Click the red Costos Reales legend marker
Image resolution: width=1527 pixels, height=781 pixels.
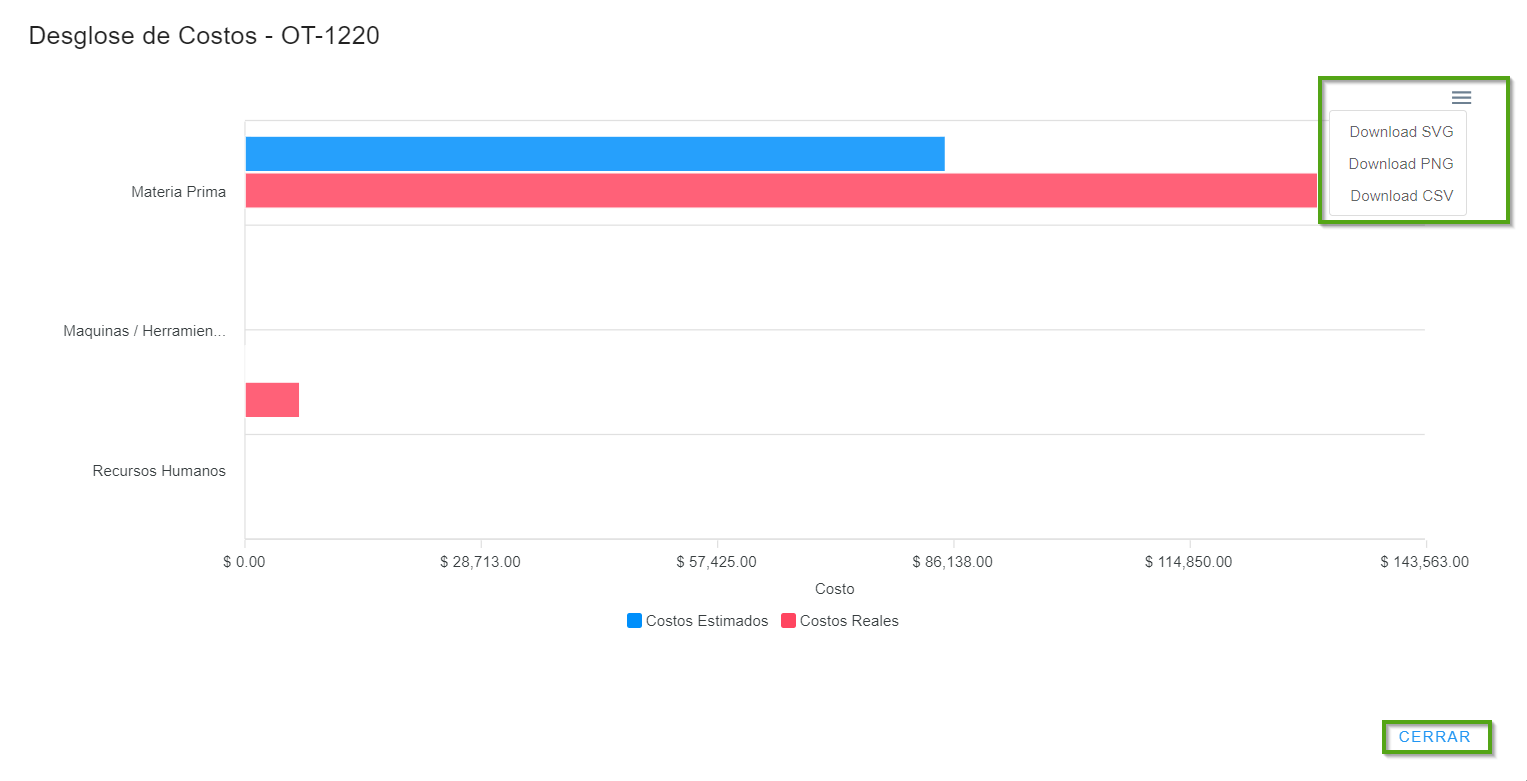[788, 621]
